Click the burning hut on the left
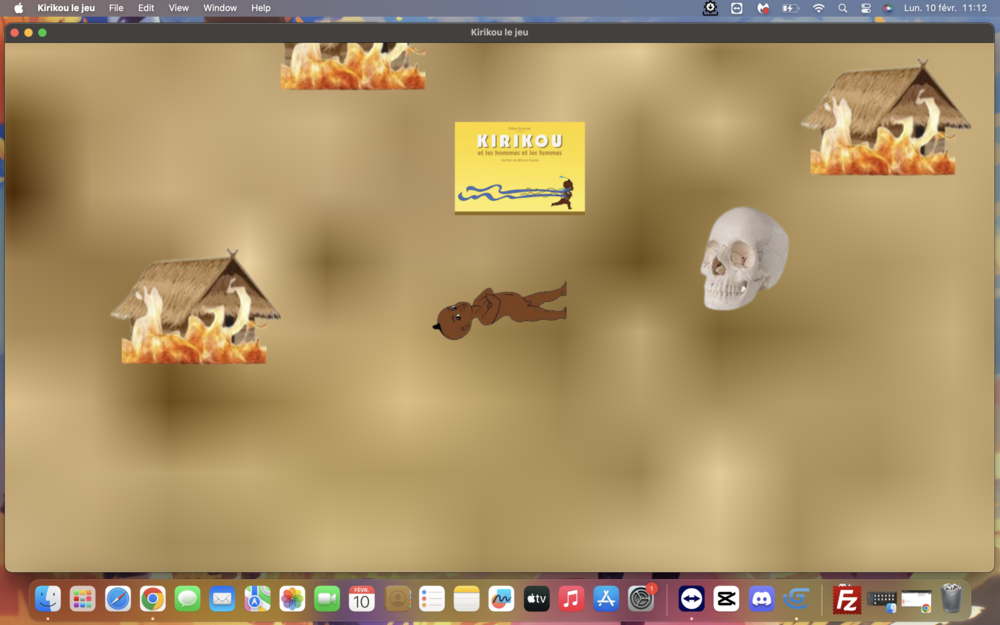1000x625 pixels. (x=195, y=307)
